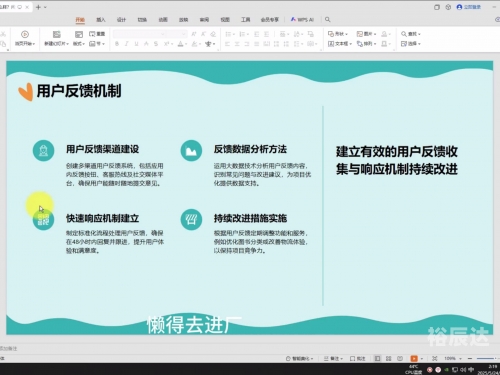Expand the New Slide dropdown arrow
Screen dimensions: 500x375
coord(67,44)
